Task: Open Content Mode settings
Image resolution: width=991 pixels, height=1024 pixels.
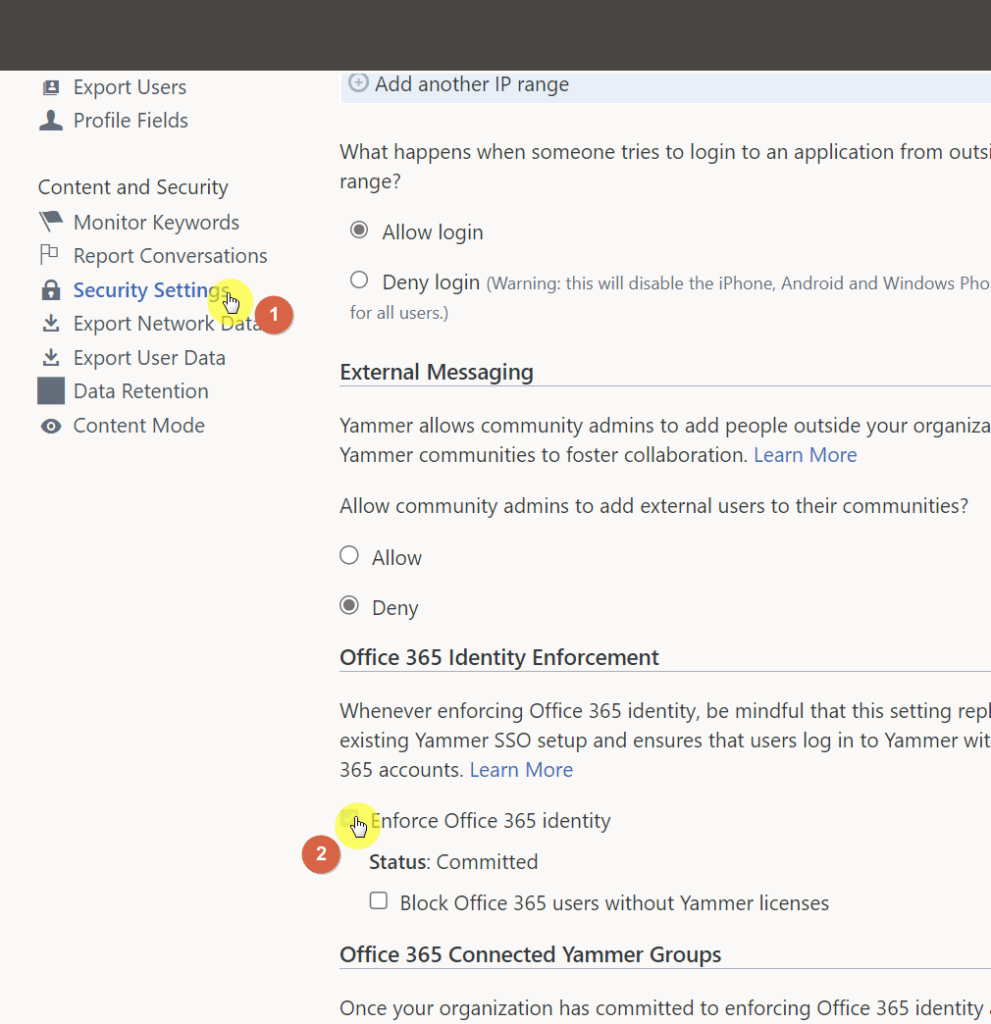Action: 138,426
